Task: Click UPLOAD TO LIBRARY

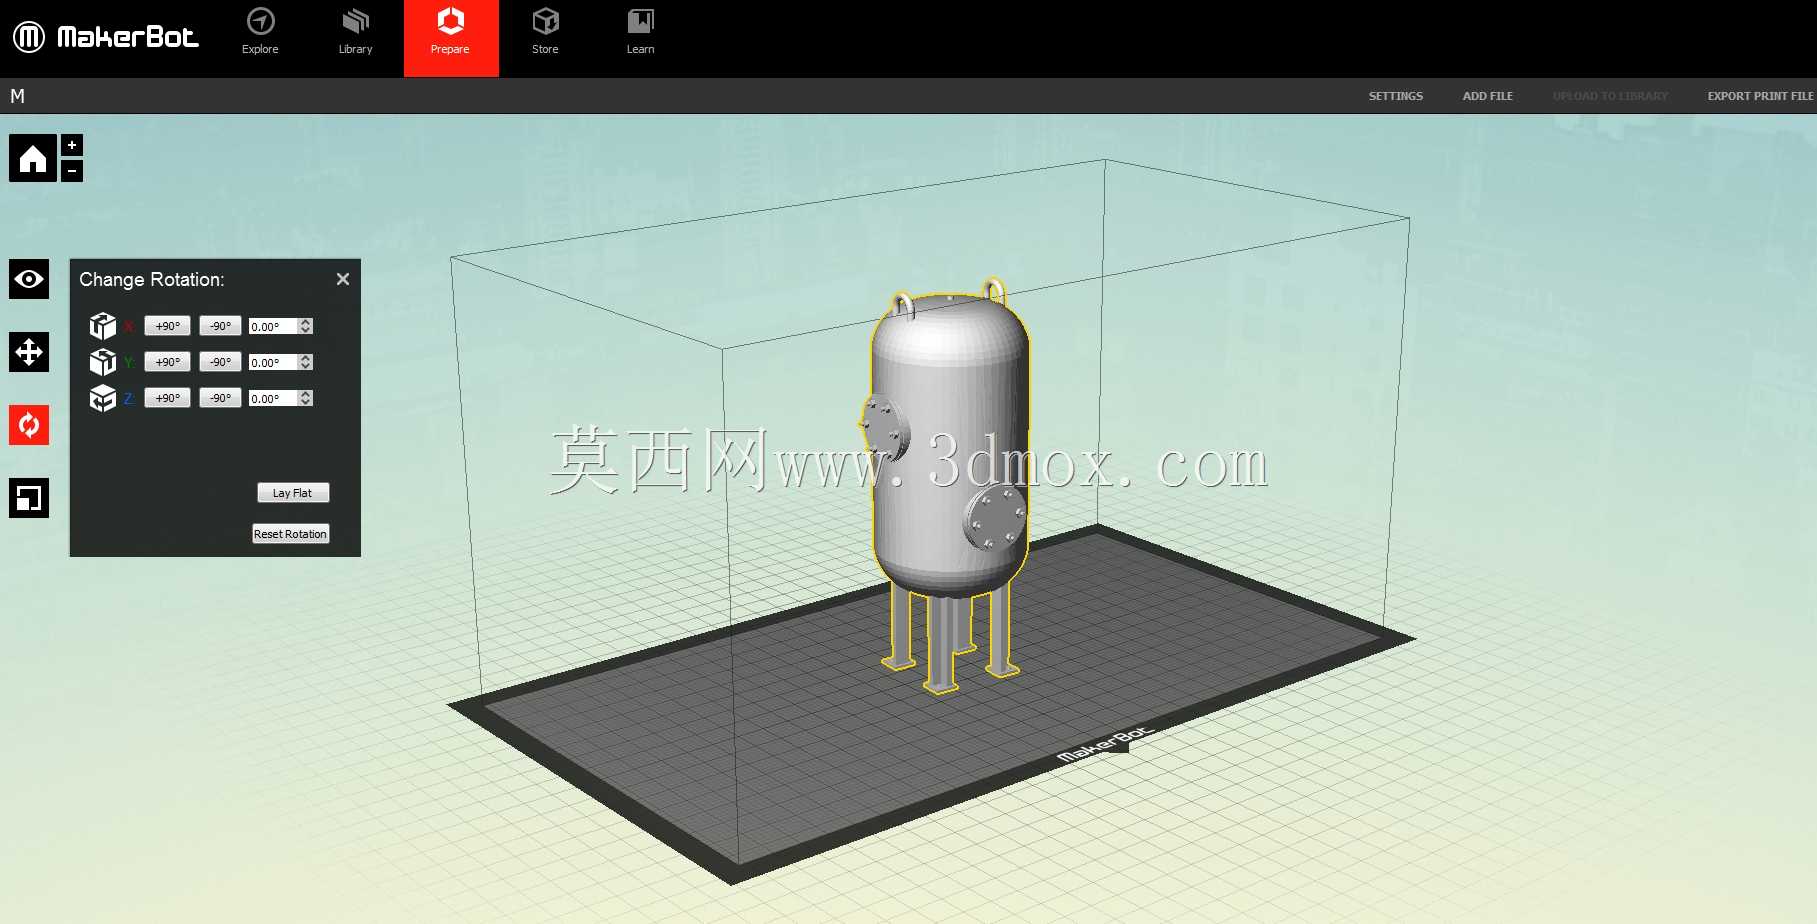Action: coord(1610,96)
